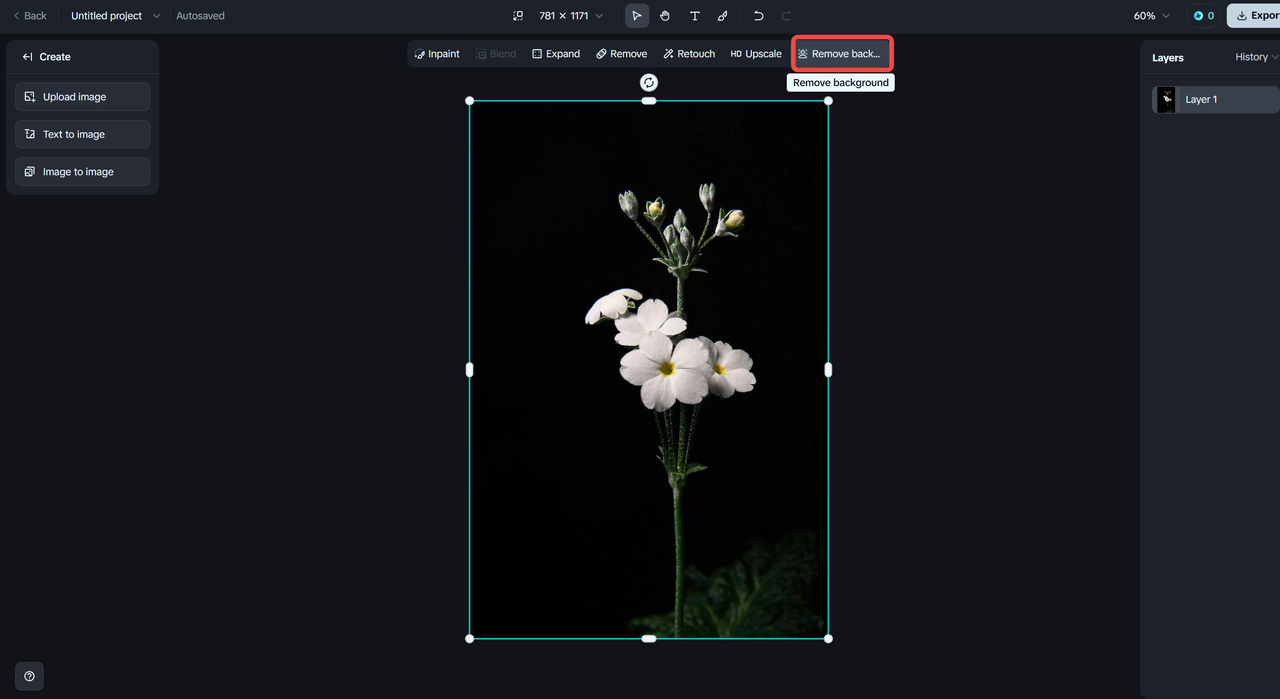Activate the Hand pan tool
This screenshot has height=699, width=1280.
[x=665, y=16]
